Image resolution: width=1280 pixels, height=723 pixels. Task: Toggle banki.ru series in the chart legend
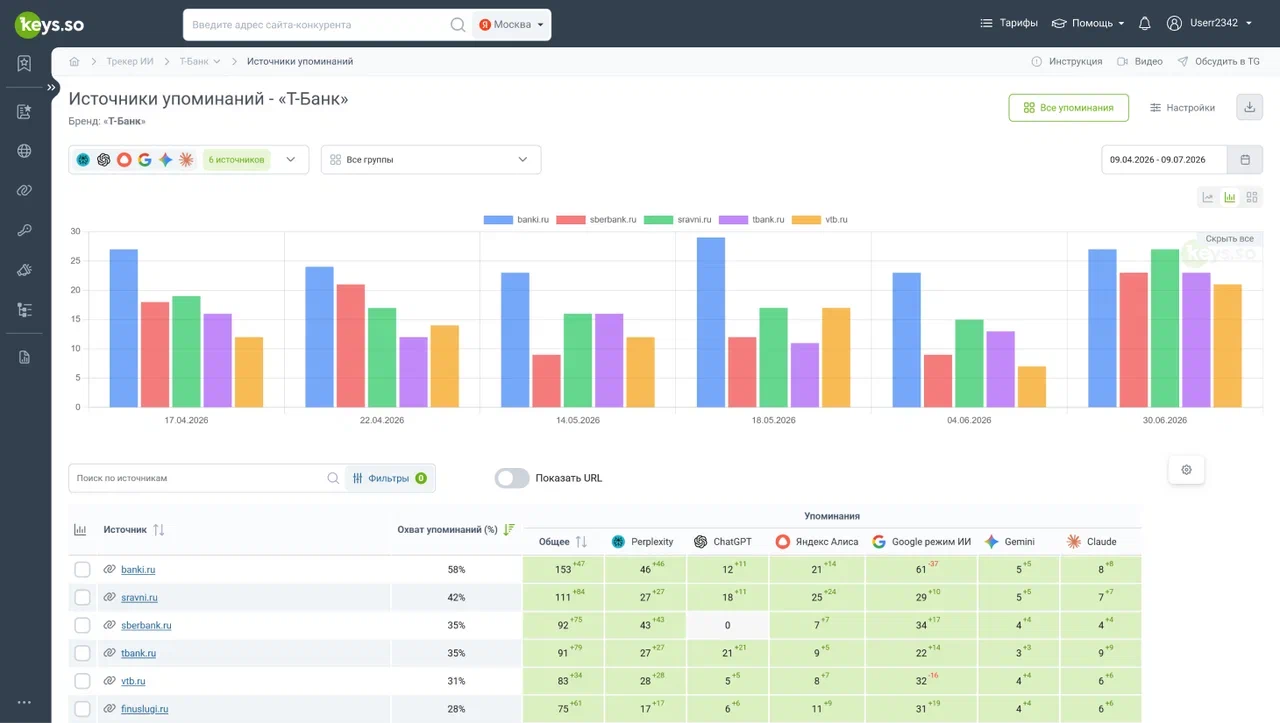(x=517, y=219)
